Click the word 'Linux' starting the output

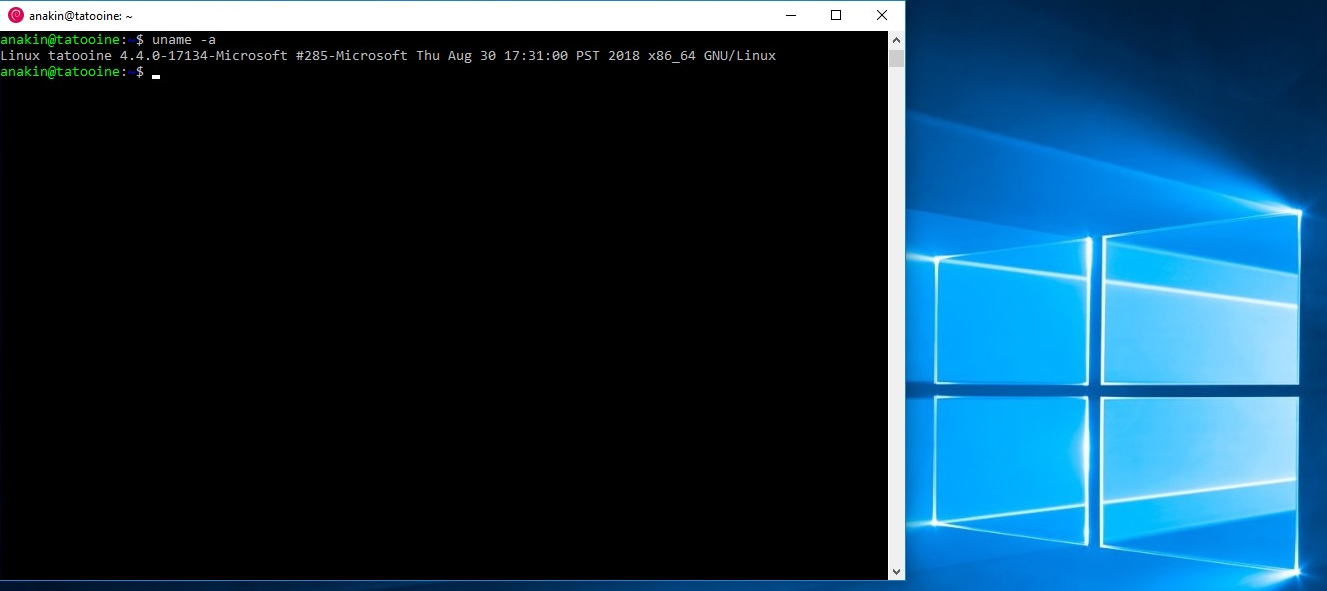(x=20, y=56)
